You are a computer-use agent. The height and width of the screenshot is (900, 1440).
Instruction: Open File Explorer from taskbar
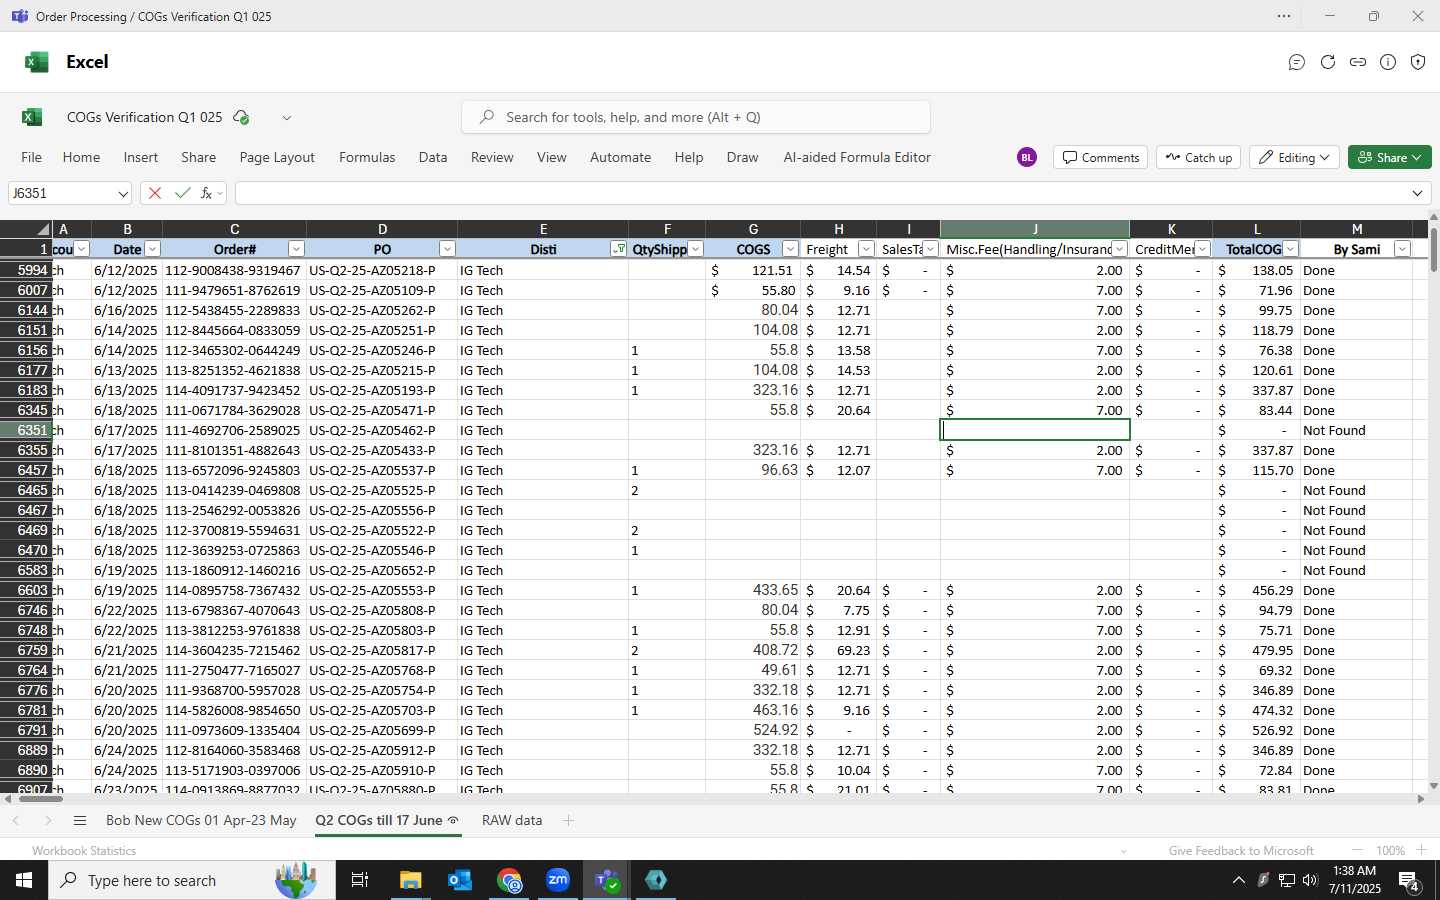(410, 880)
